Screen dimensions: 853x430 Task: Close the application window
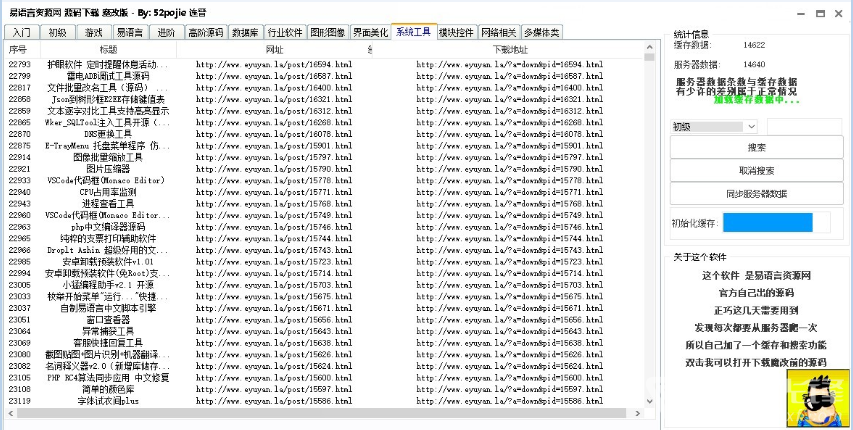[x=838, y=14]
